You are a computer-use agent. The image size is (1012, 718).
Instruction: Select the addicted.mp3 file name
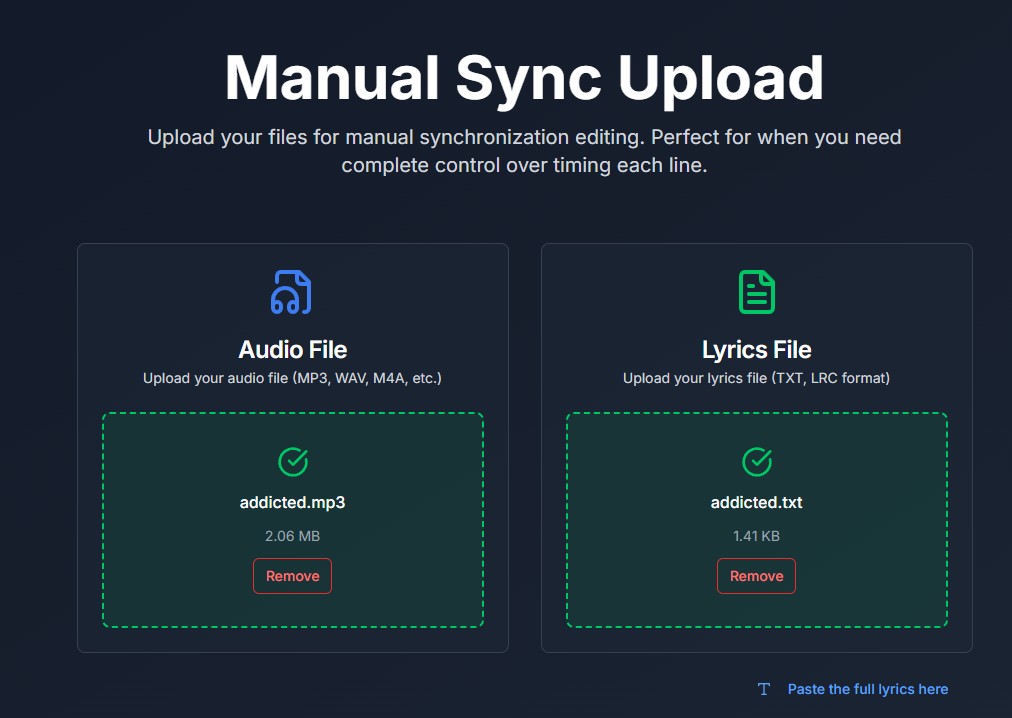click(x=292, y=503)
